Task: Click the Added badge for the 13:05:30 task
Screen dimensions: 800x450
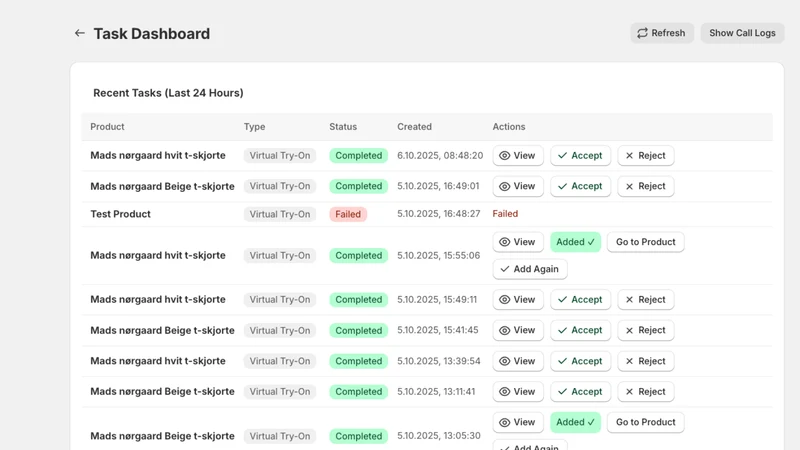Action: (575, 422)
